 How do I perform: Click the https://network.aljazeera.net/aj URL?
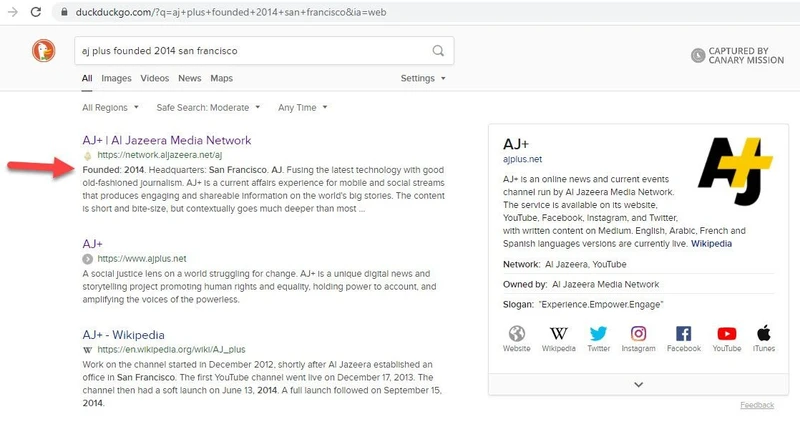tap(160, 155)
